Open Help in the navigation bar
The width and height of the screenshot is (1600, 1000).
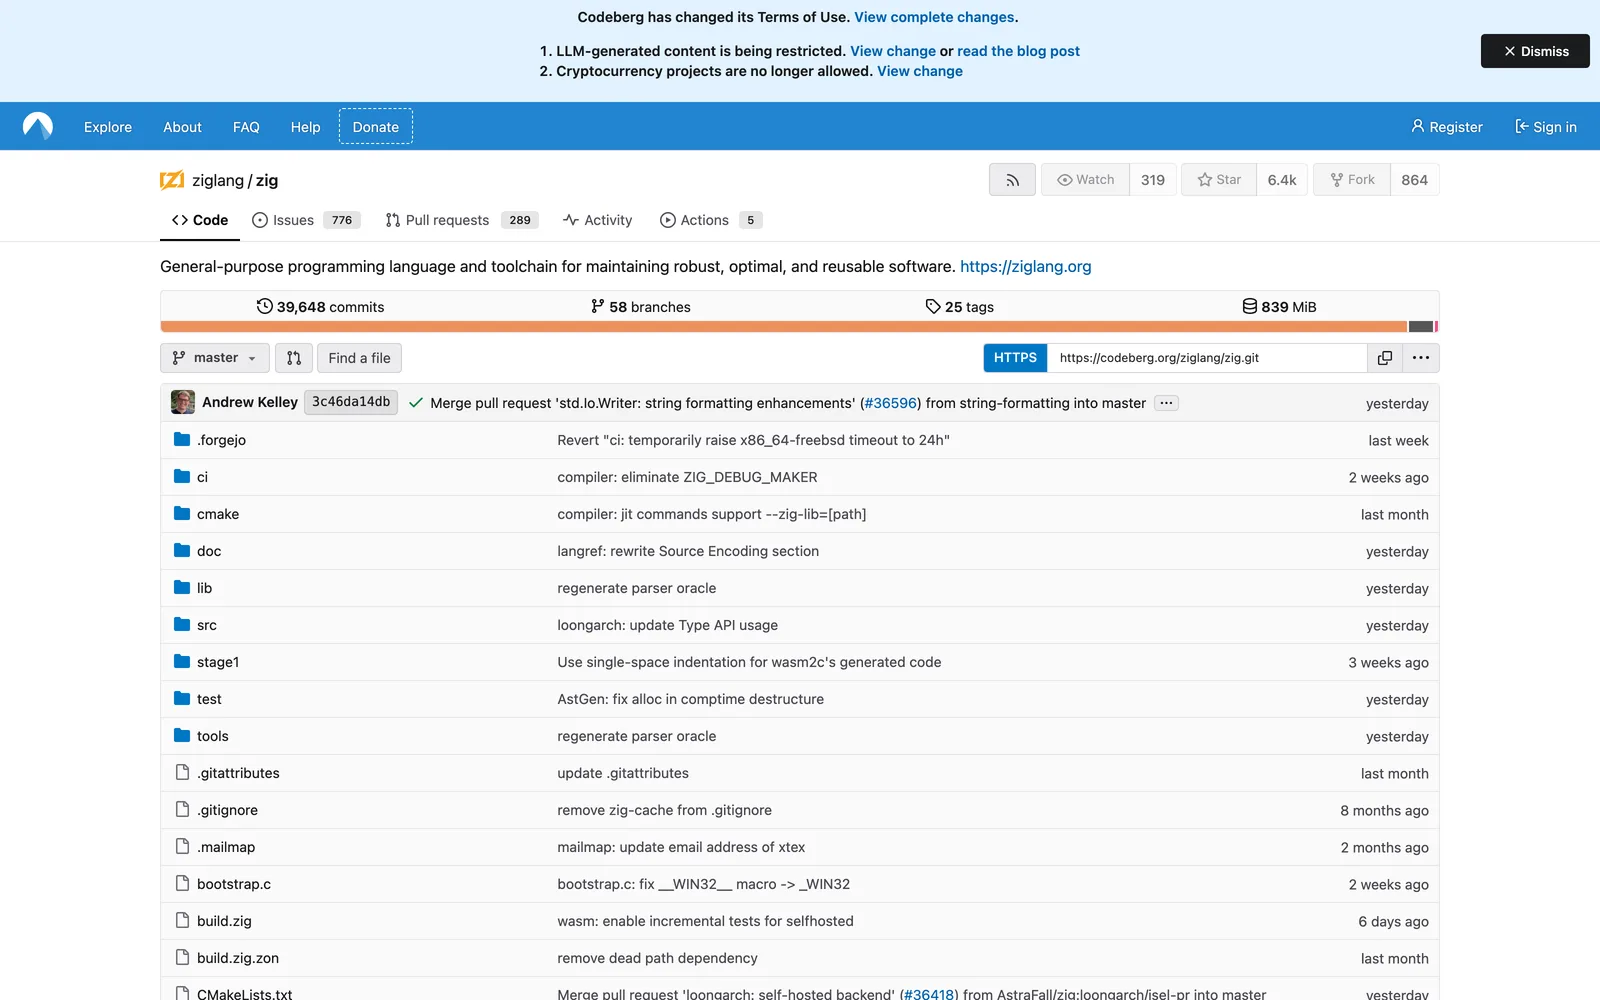pyautogui.click(x=305, y=127)
